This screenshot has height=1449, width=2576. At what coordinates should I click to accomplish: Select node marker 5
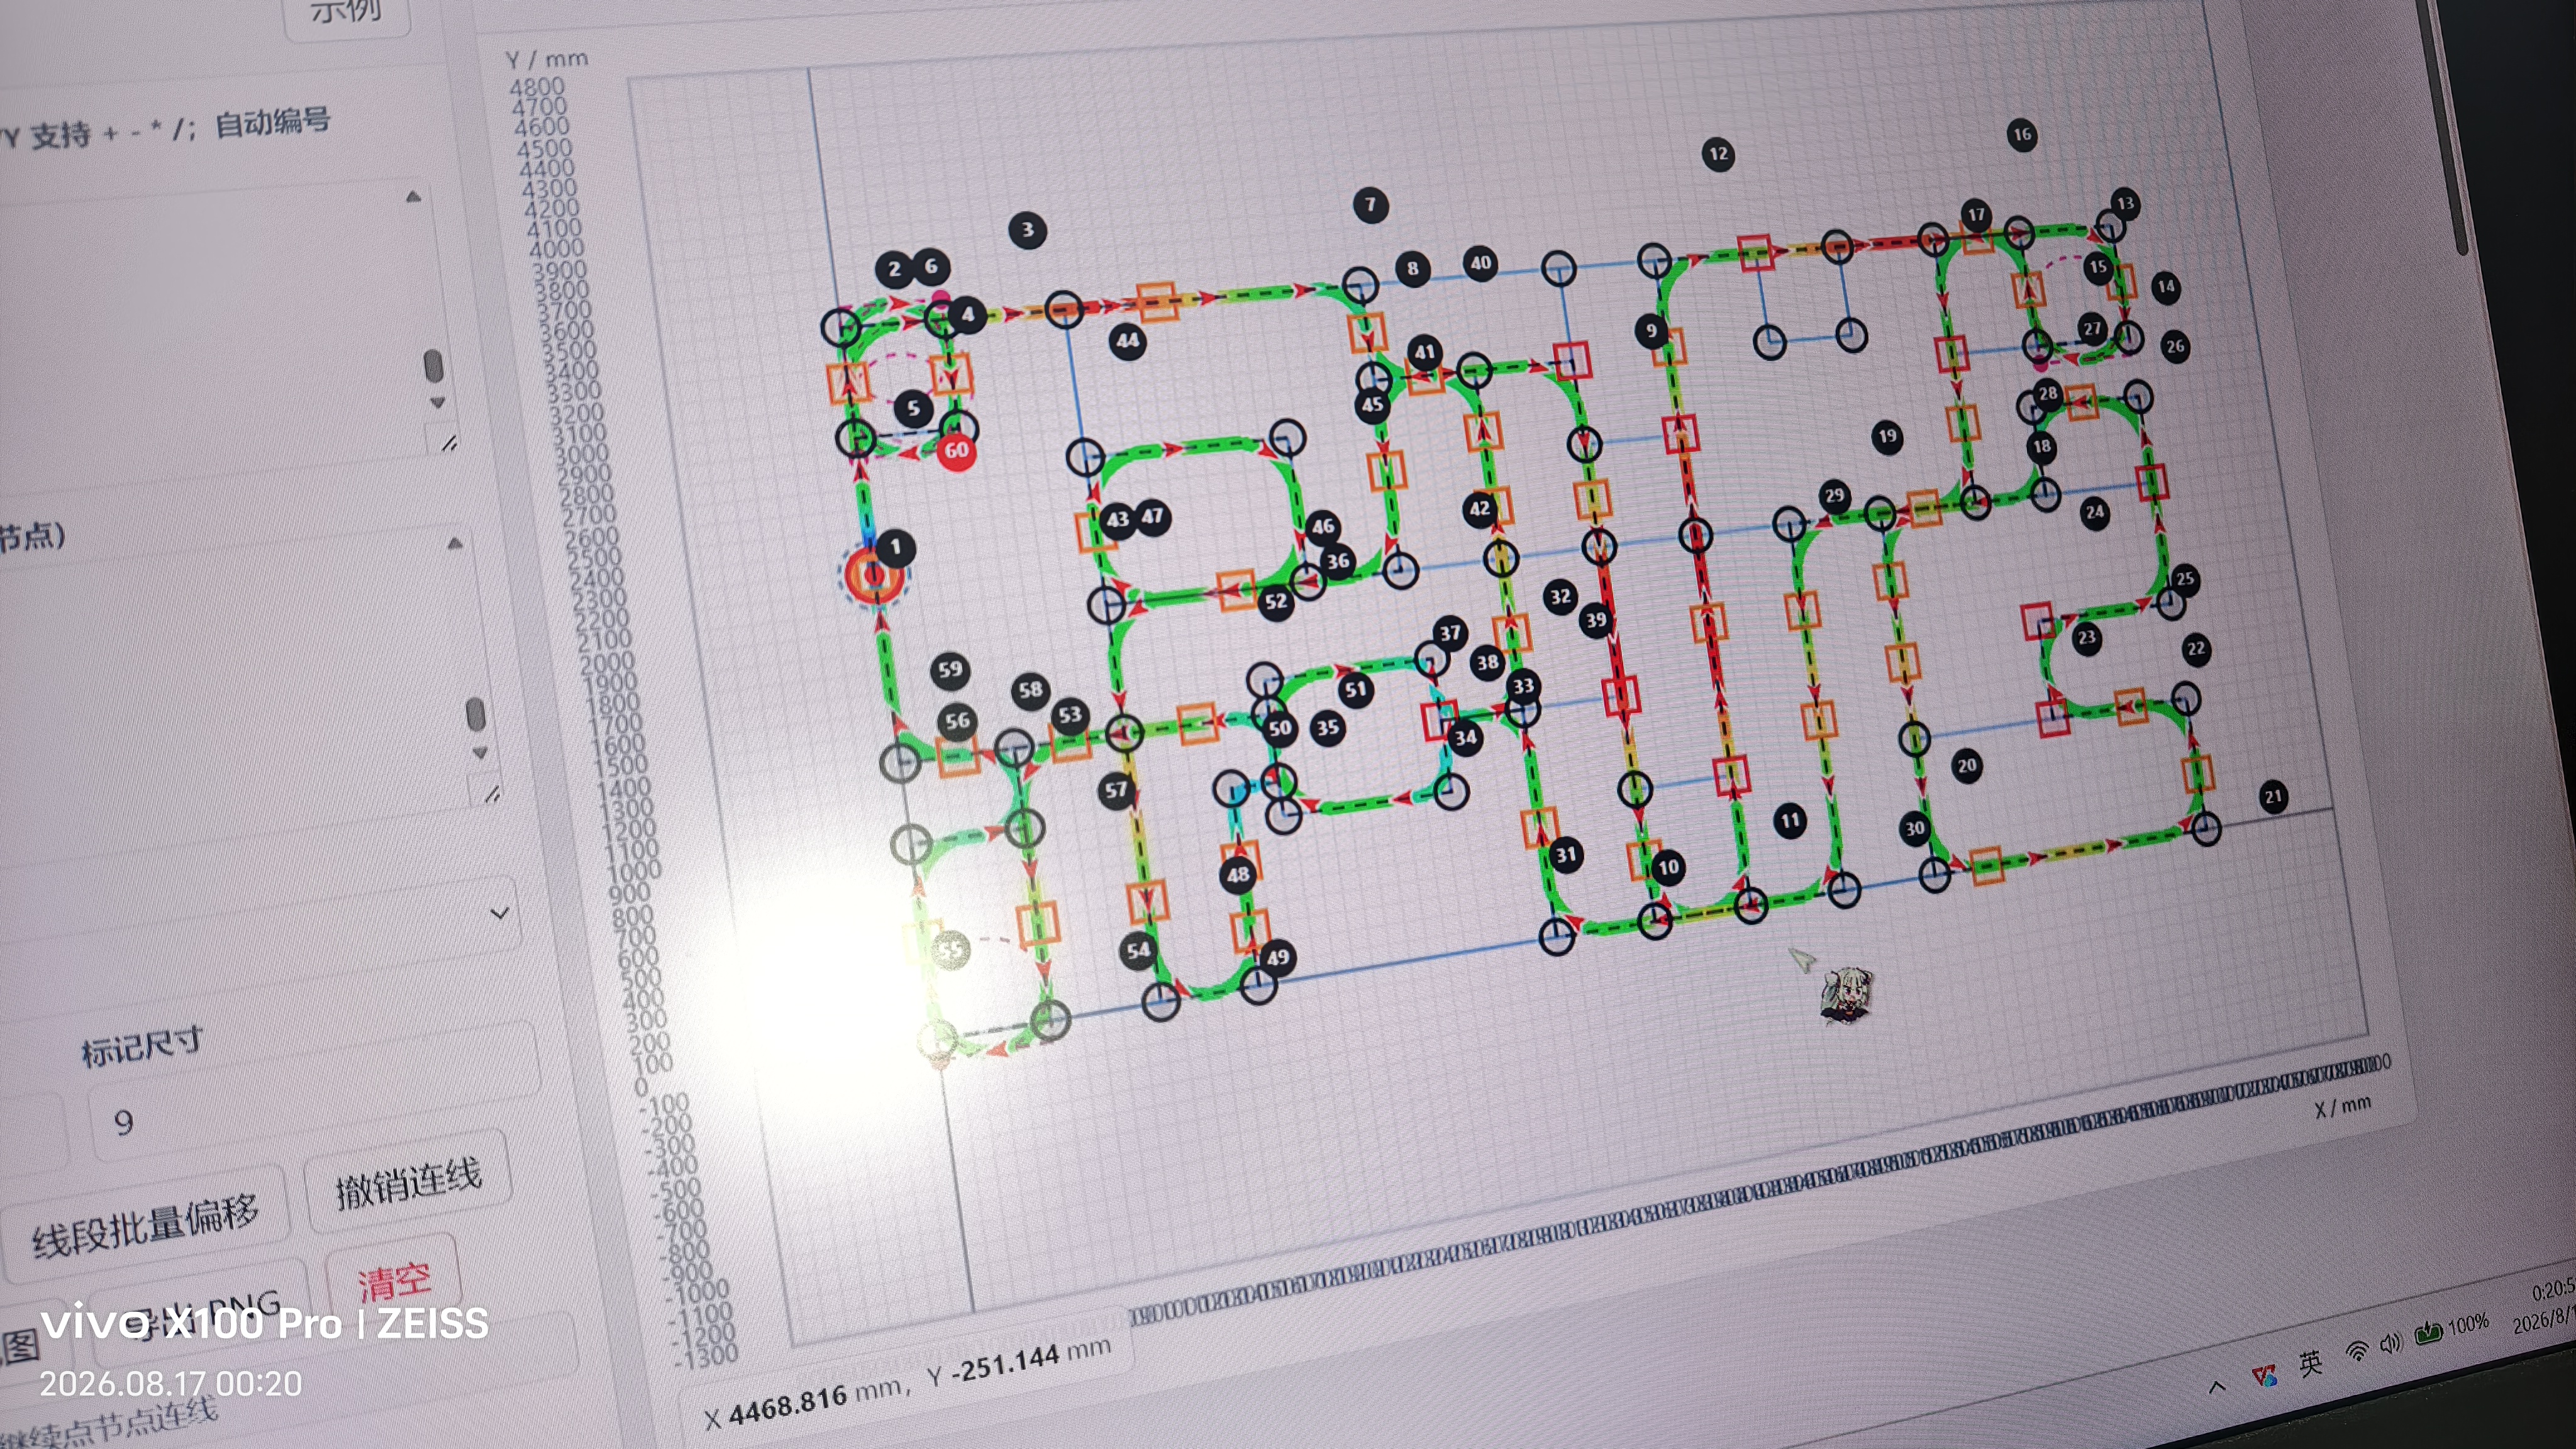pyautogui.click(x=913, y=408)
